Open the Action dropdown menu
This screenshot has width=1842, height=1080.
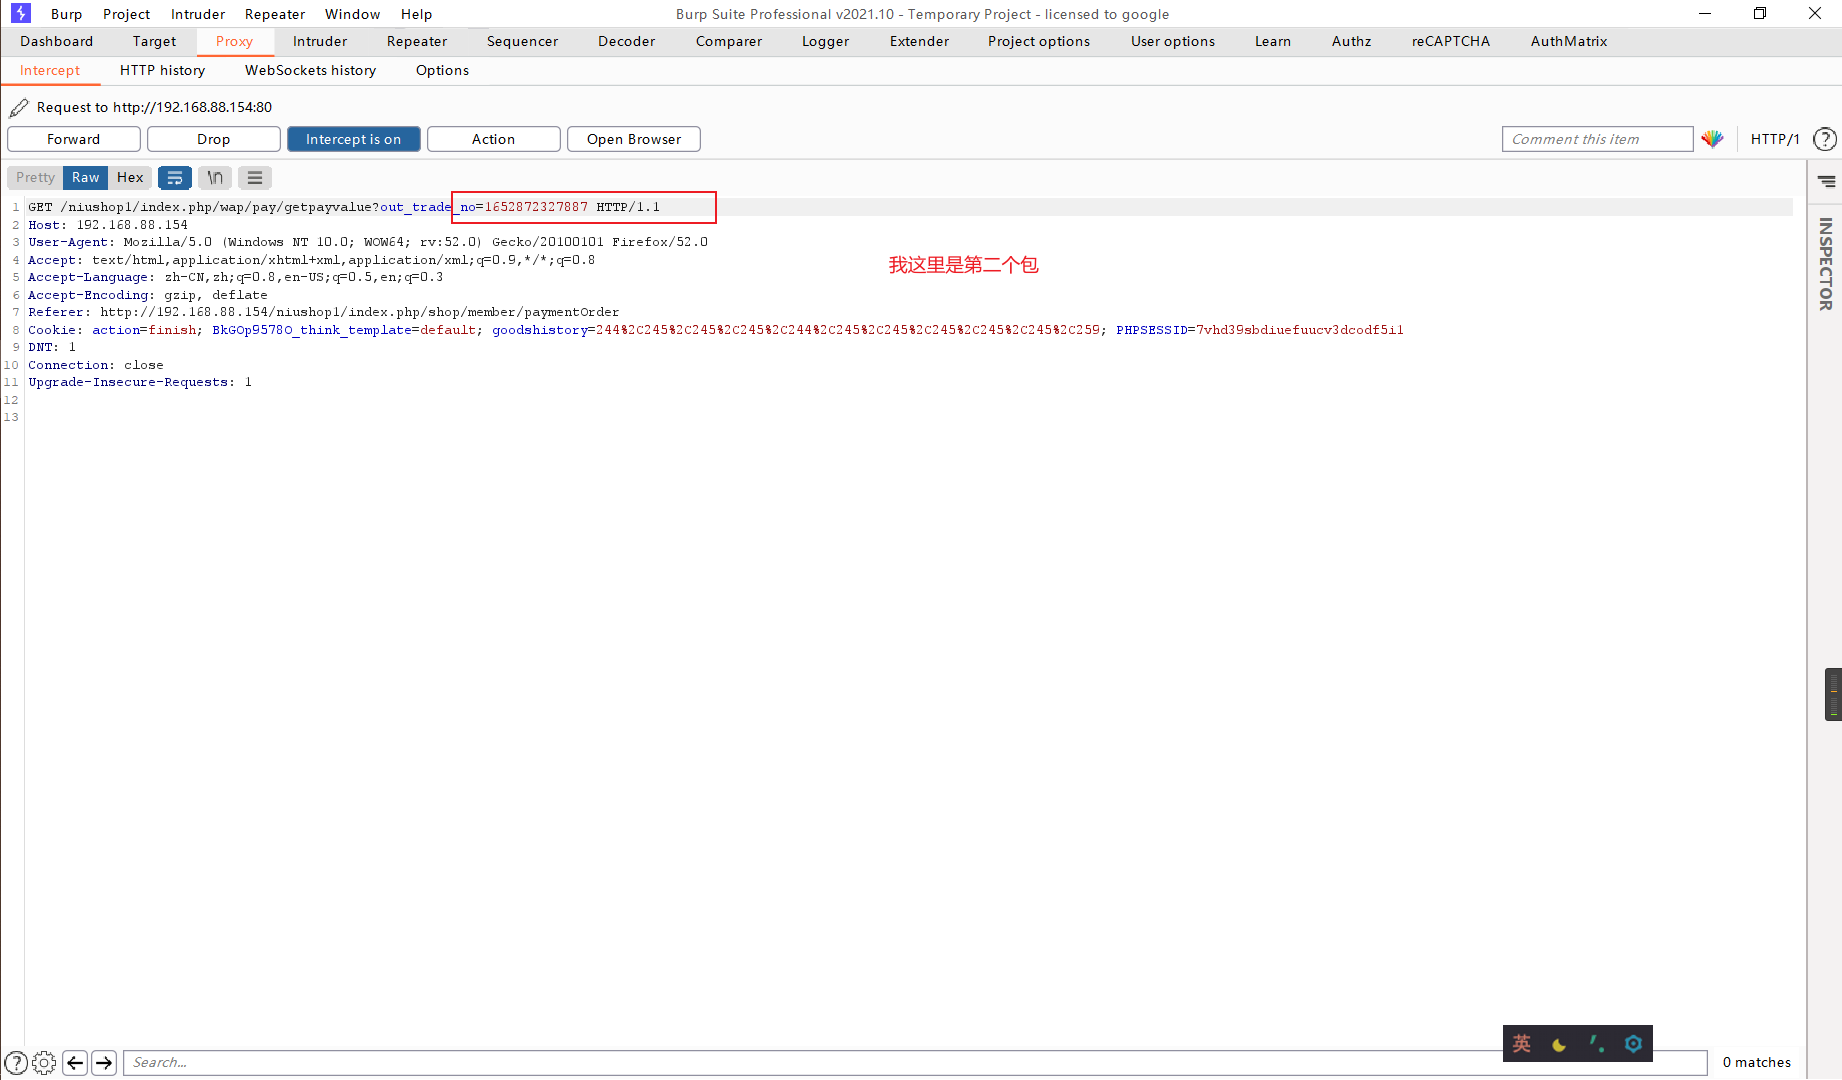pyautogui.click(x=493, y=139)
